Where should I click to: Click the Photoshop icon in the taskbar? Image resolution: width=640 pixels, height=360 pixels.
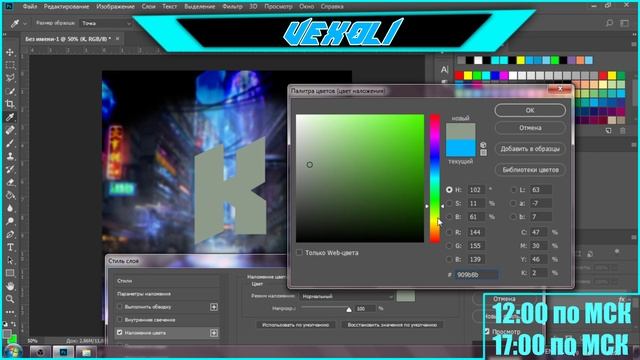63,352
